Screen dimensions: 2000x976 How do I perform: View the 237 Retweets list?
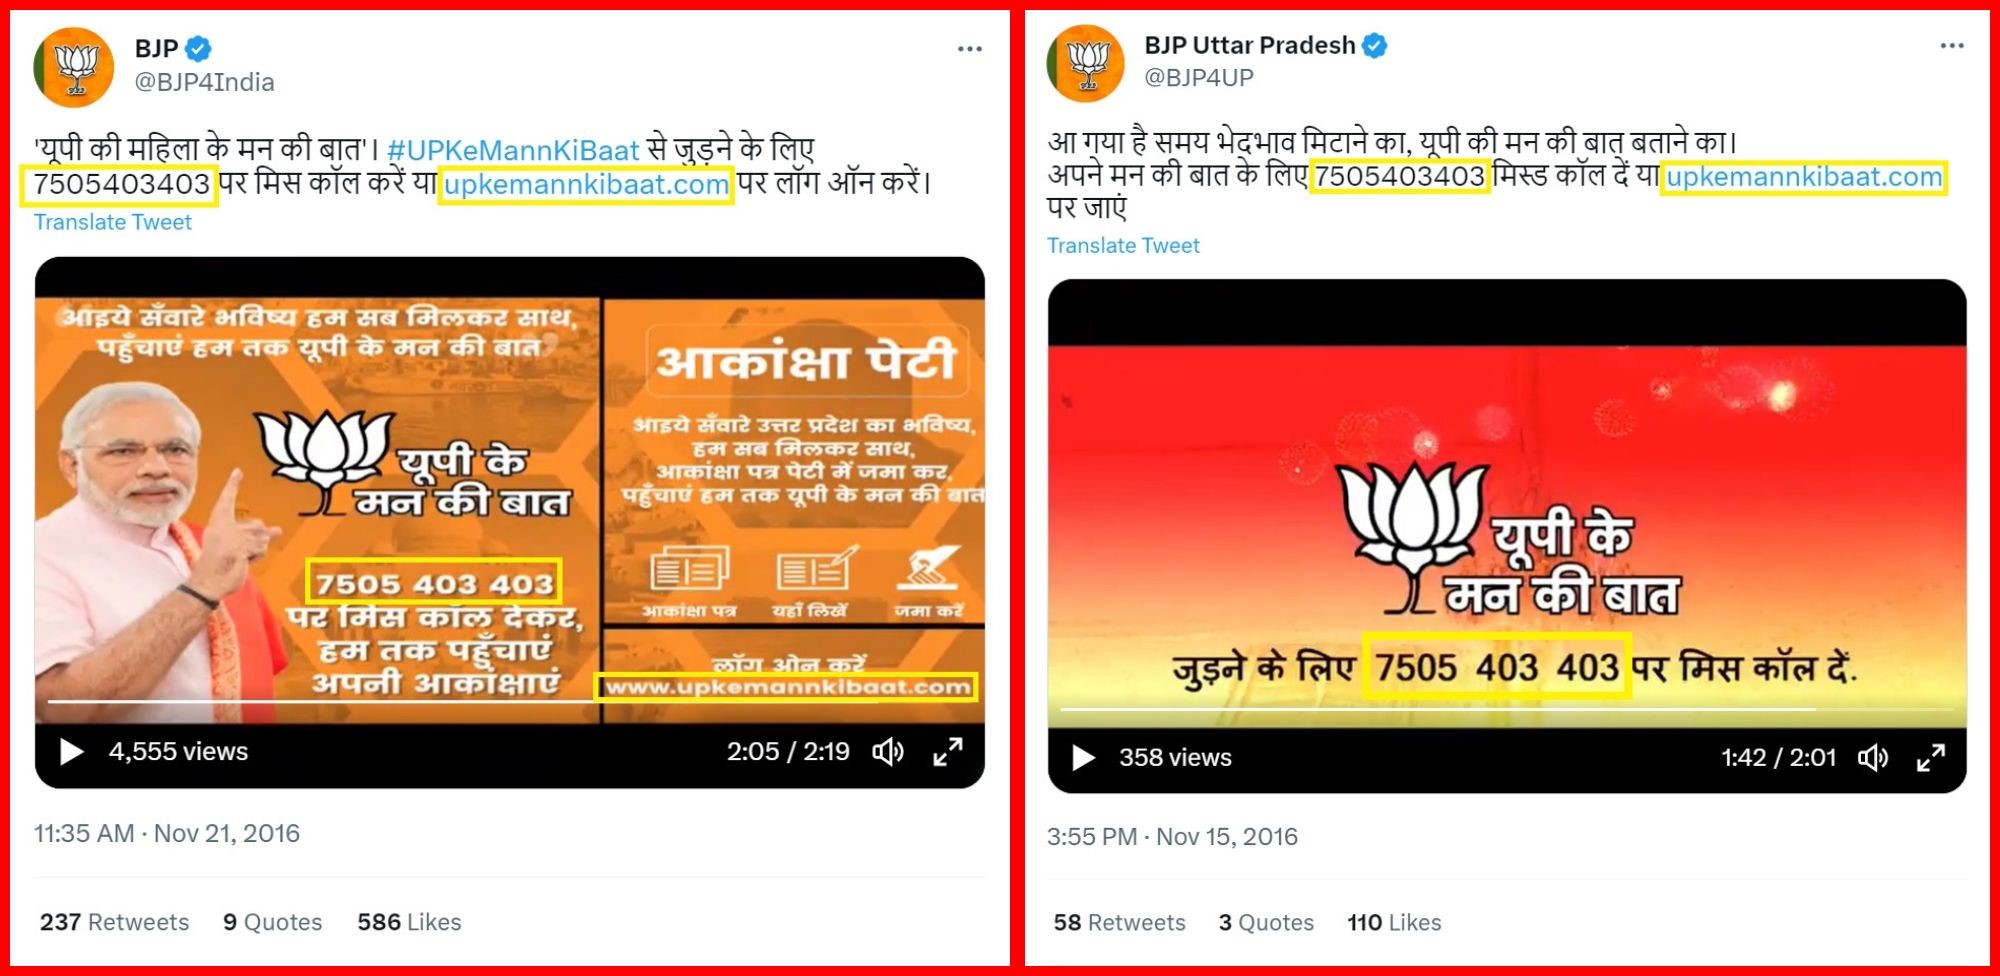point(114,921)
